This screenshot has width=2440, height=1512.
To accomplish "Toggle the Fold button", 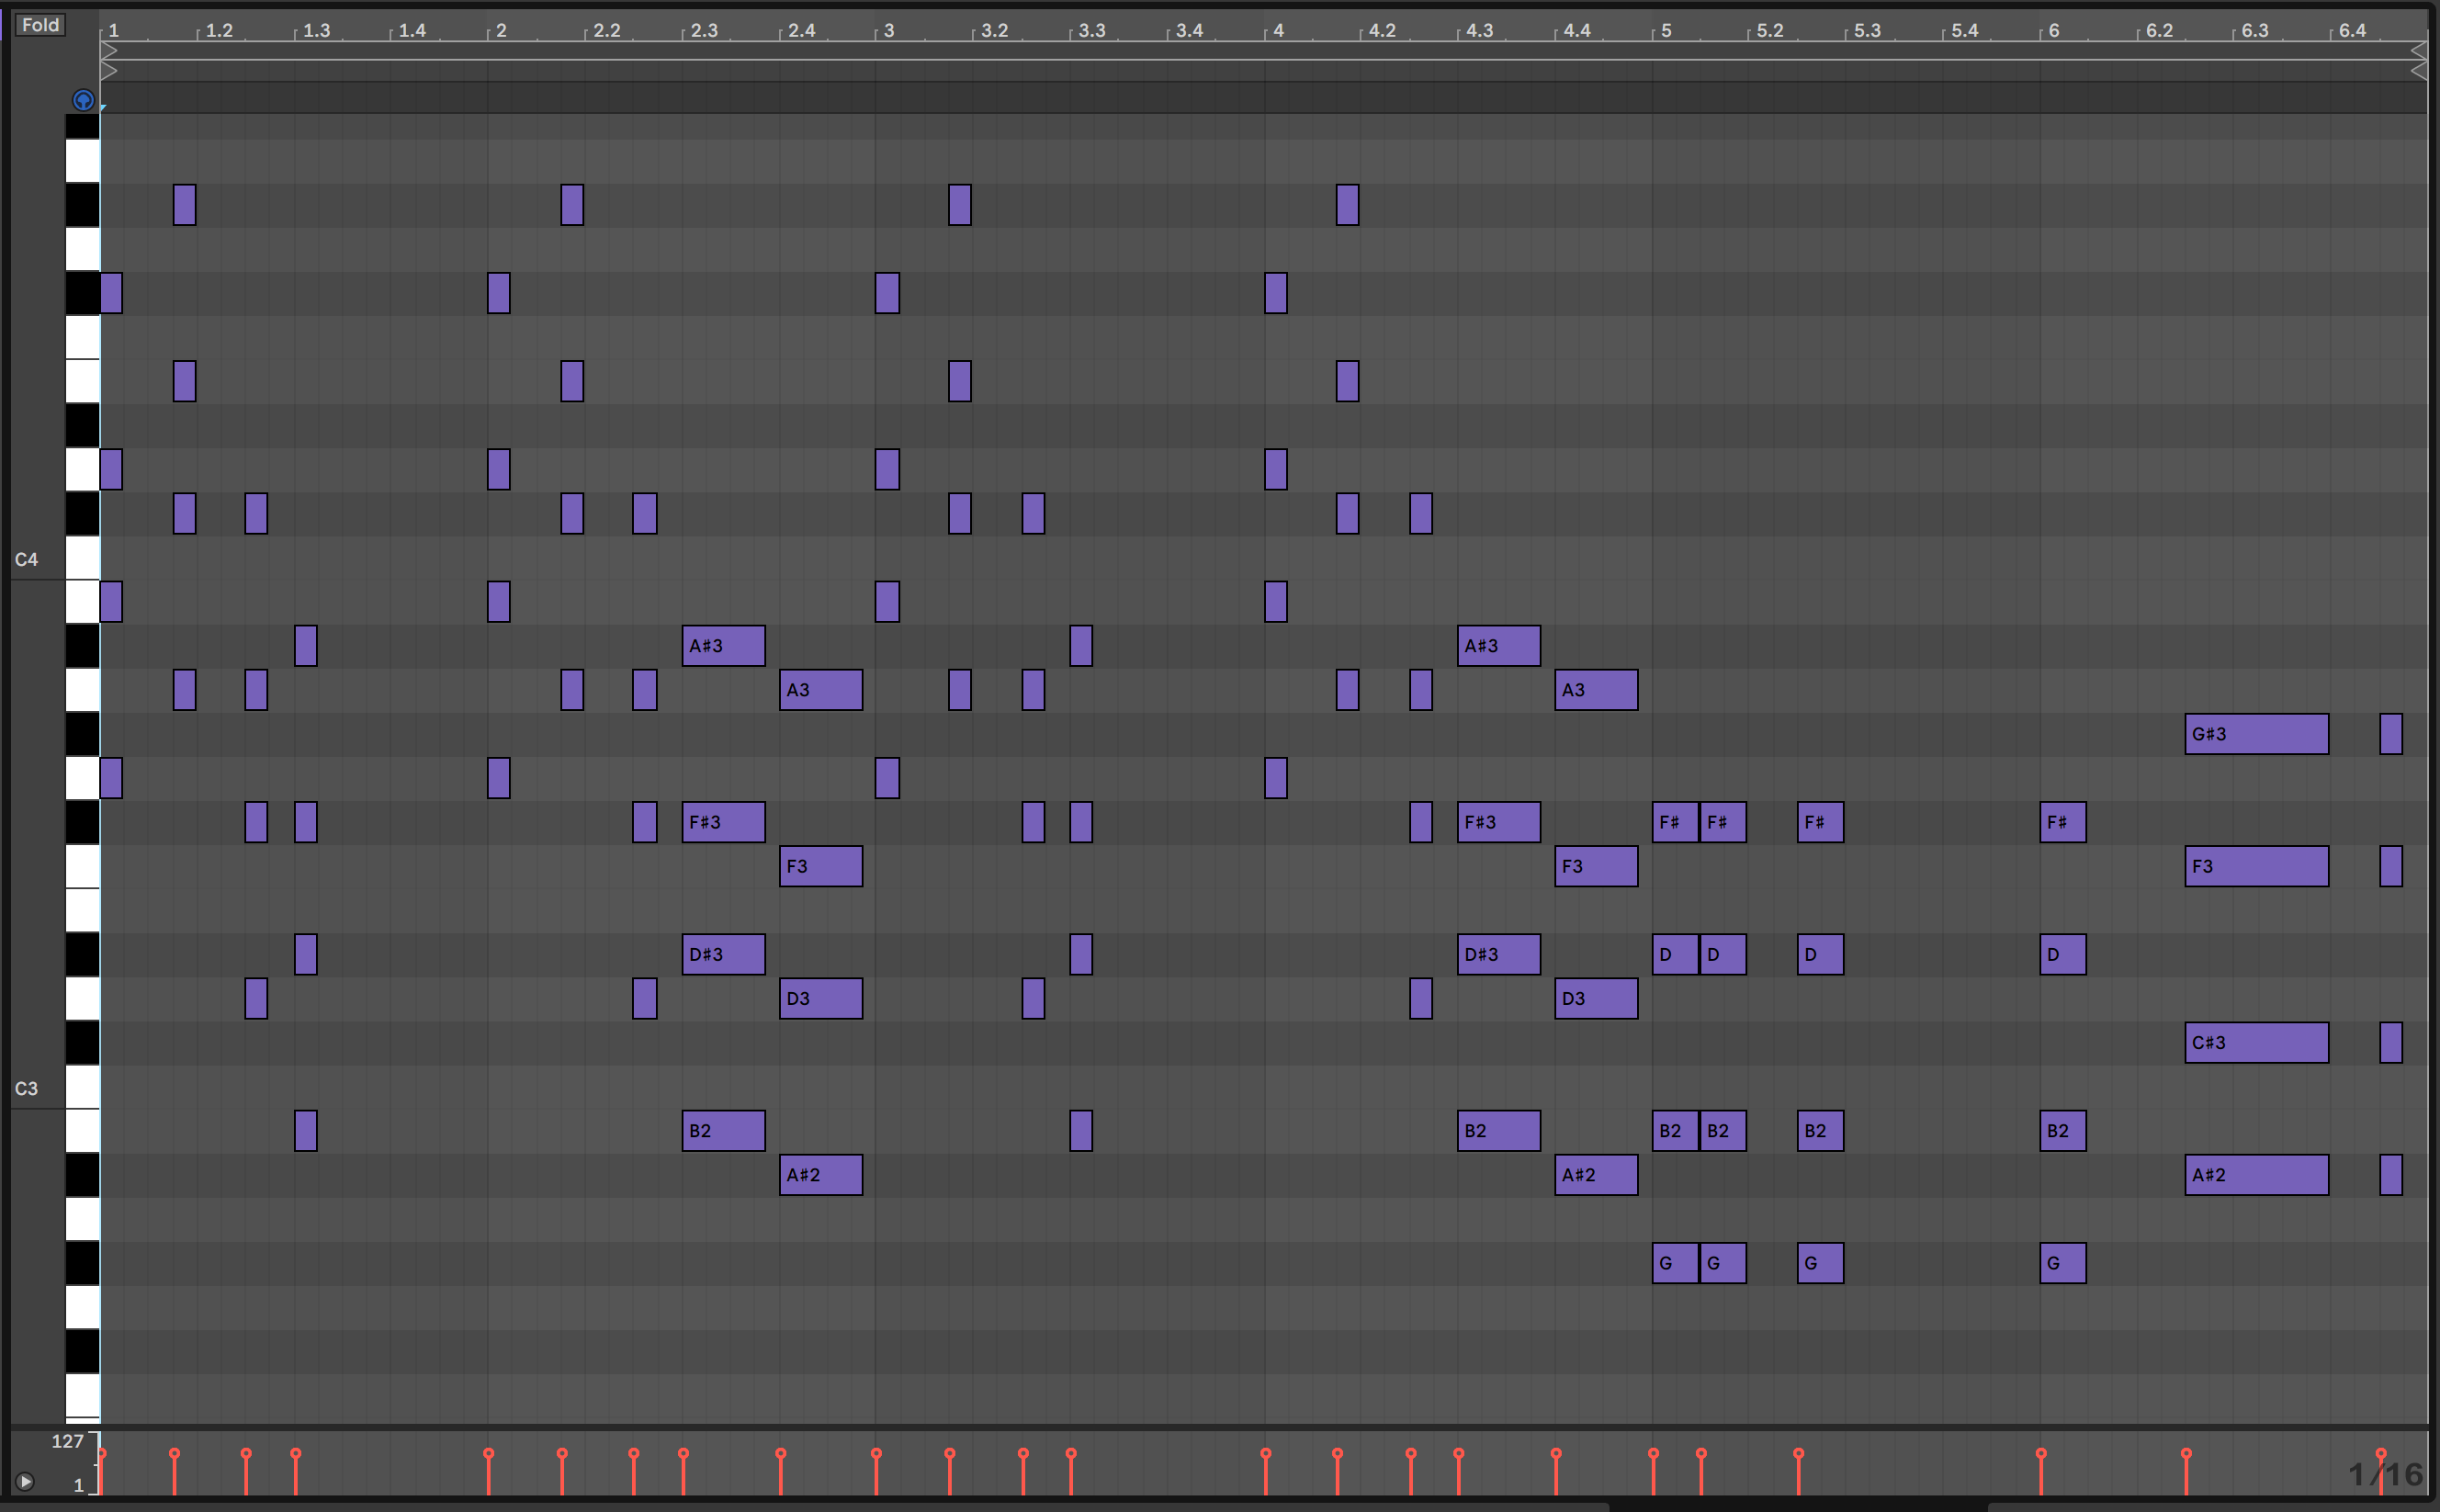I will 40,25.
